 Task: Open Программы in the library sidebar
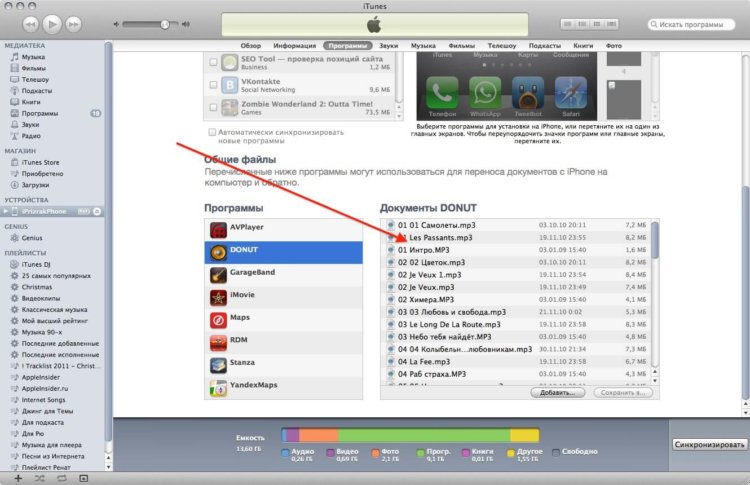click(40, 113)
